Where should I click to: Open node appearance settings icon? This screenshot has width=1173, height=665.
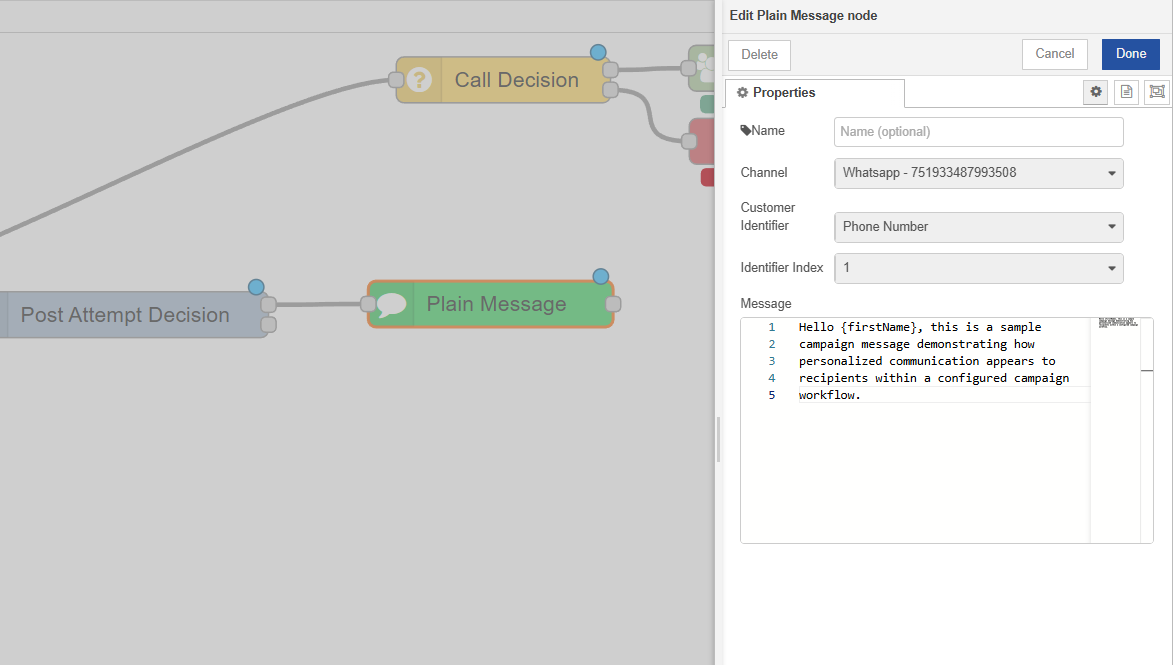[x=1156, y=92]
